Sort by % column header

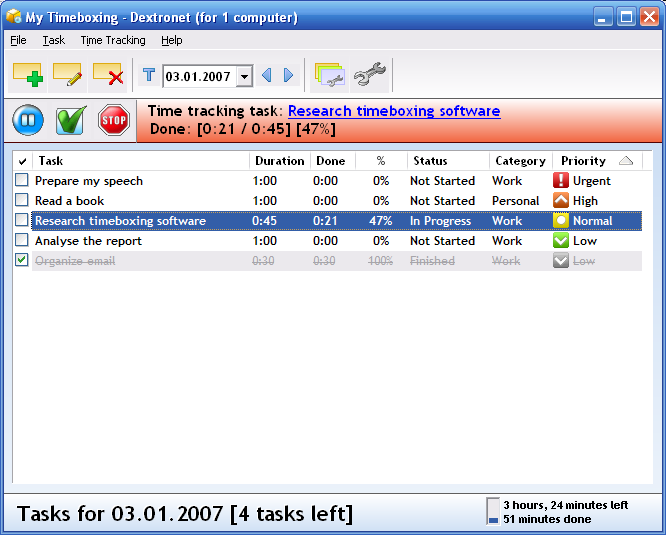[381, 161]
